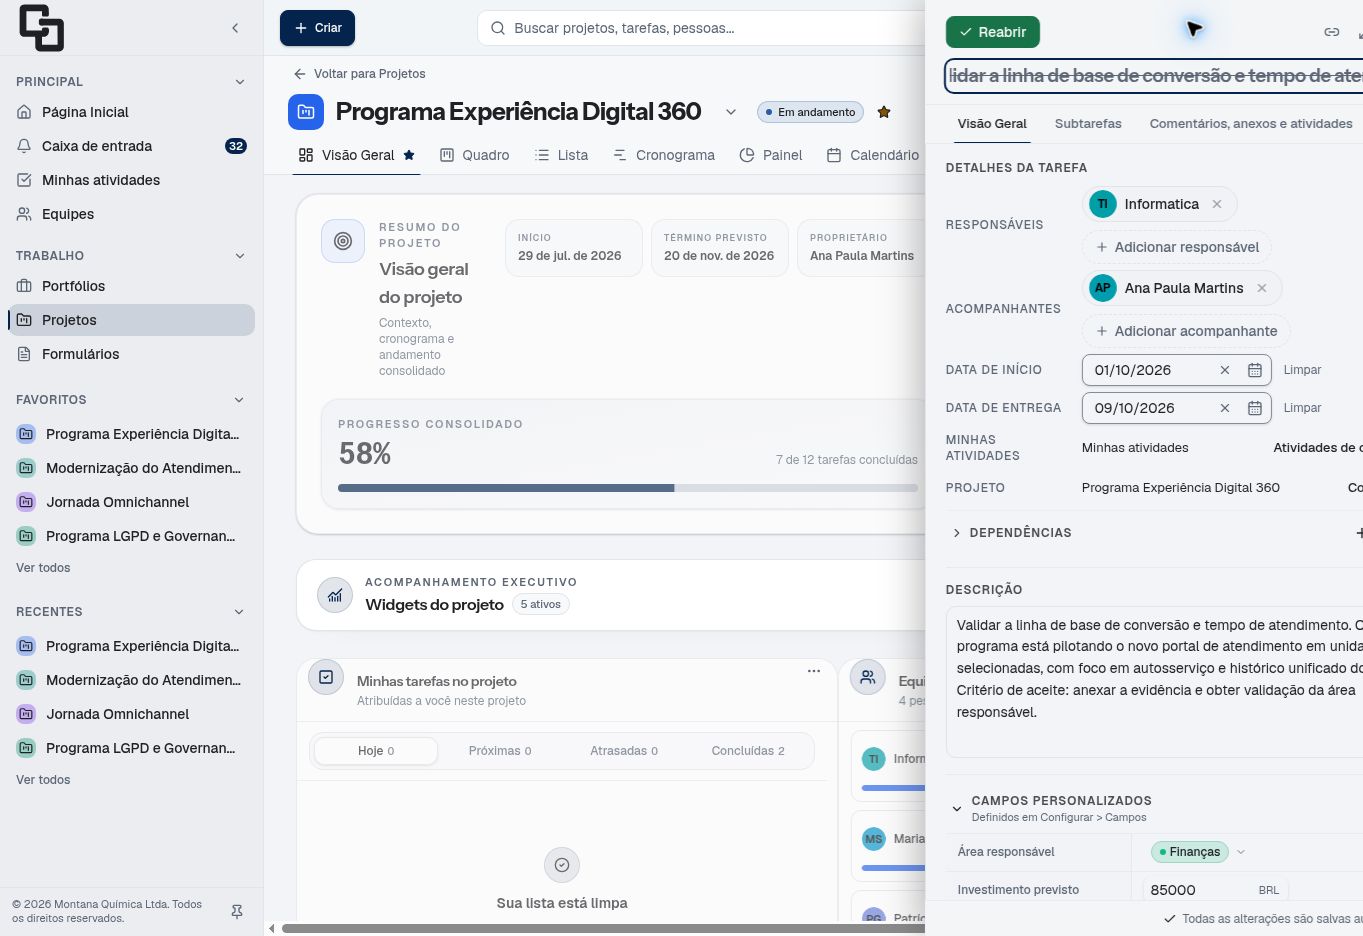This screenshot has height=936, width=1363.
Task: Collapse the Principal sidebar section
Action: (240, 82)
